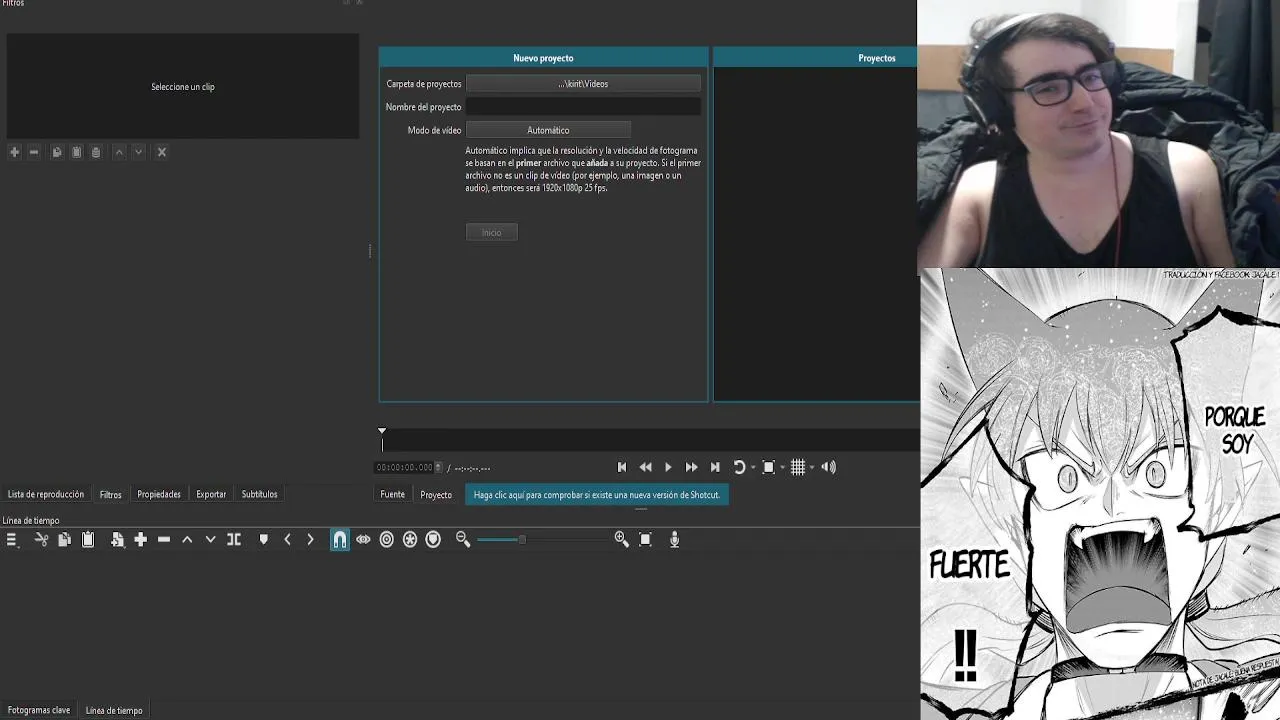Screen dimensions: 1280x720
Task: Click the timecode field 00:00:00.000
Action: [404, 467]
